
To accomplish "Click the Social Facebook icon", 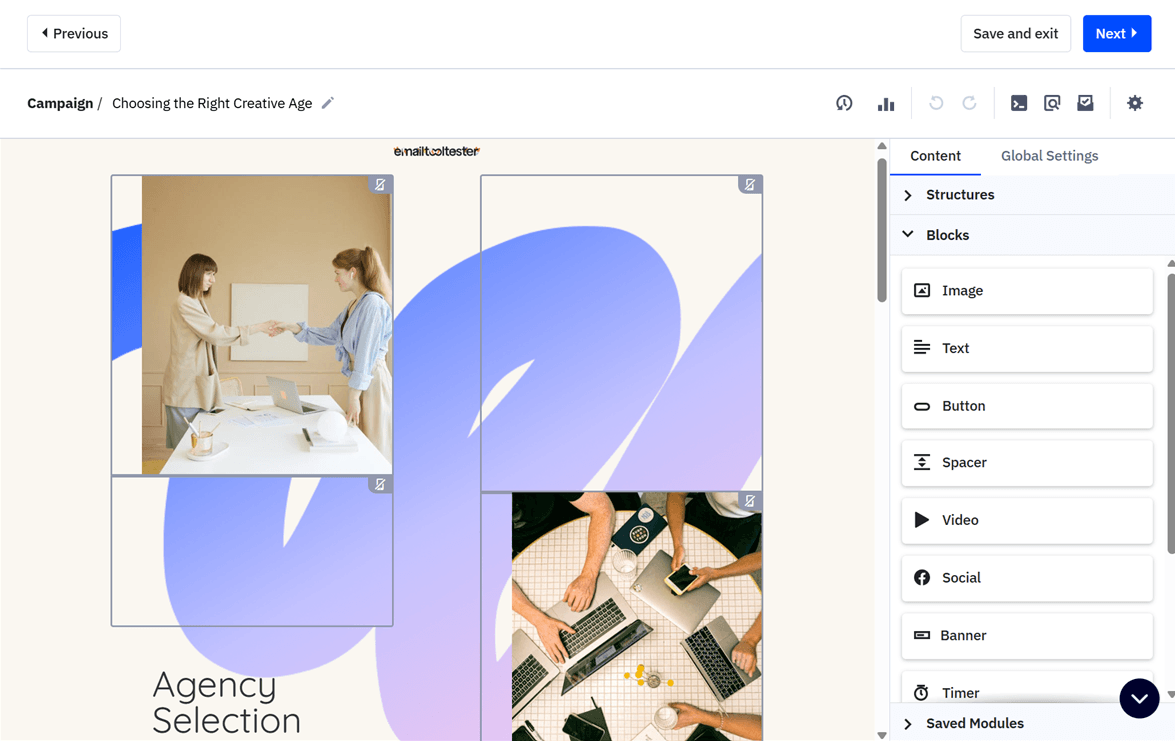I will pos(922,578).
